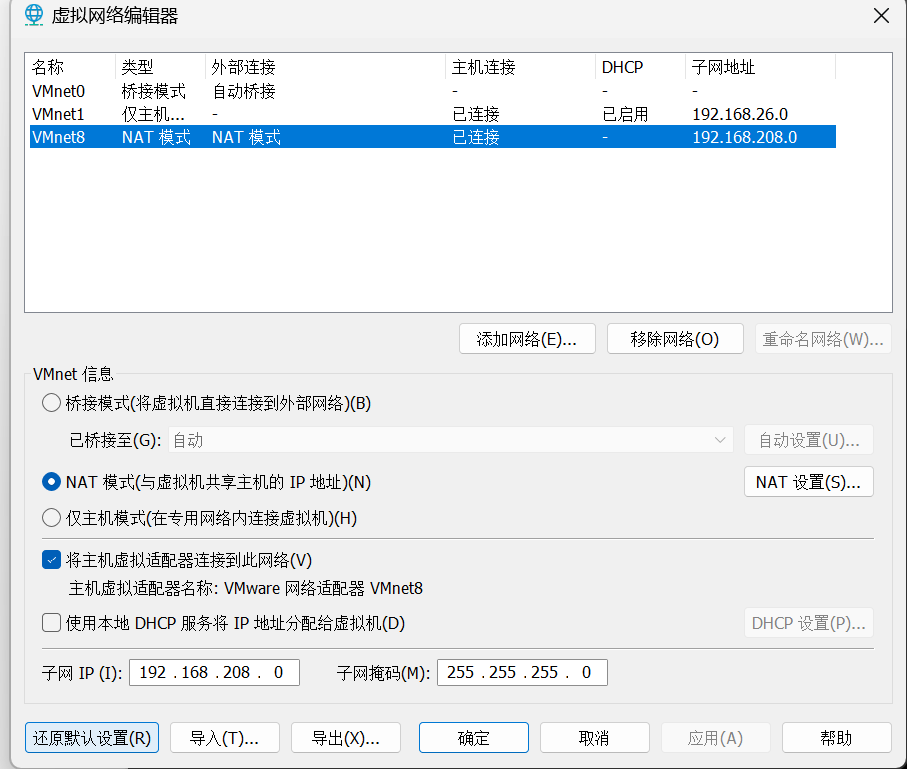Open NAT 设置(S)... dialog
This screenshot has height=769, width=907.
click(x=809, y=481)
